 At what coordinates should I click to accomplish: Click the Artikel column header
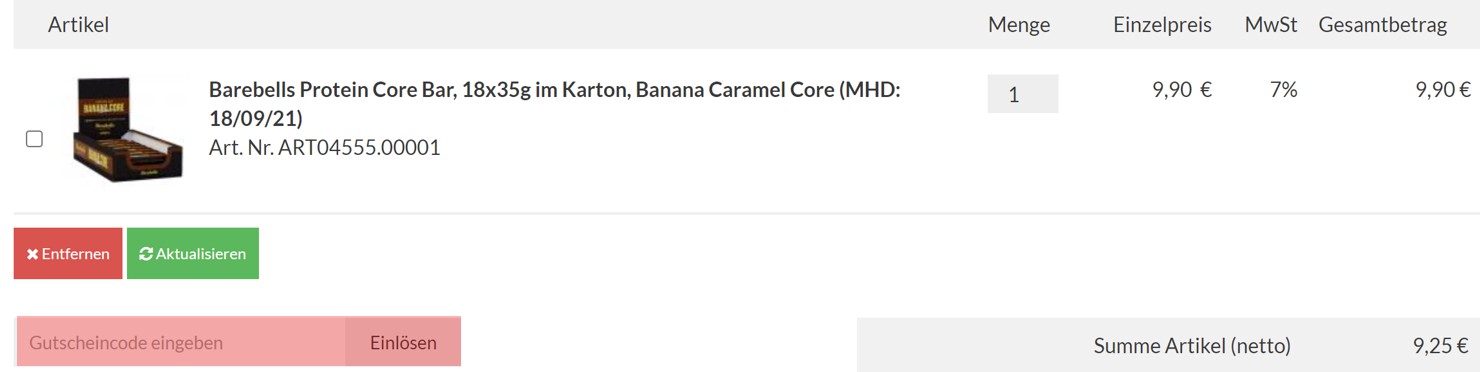coord(78,25)
